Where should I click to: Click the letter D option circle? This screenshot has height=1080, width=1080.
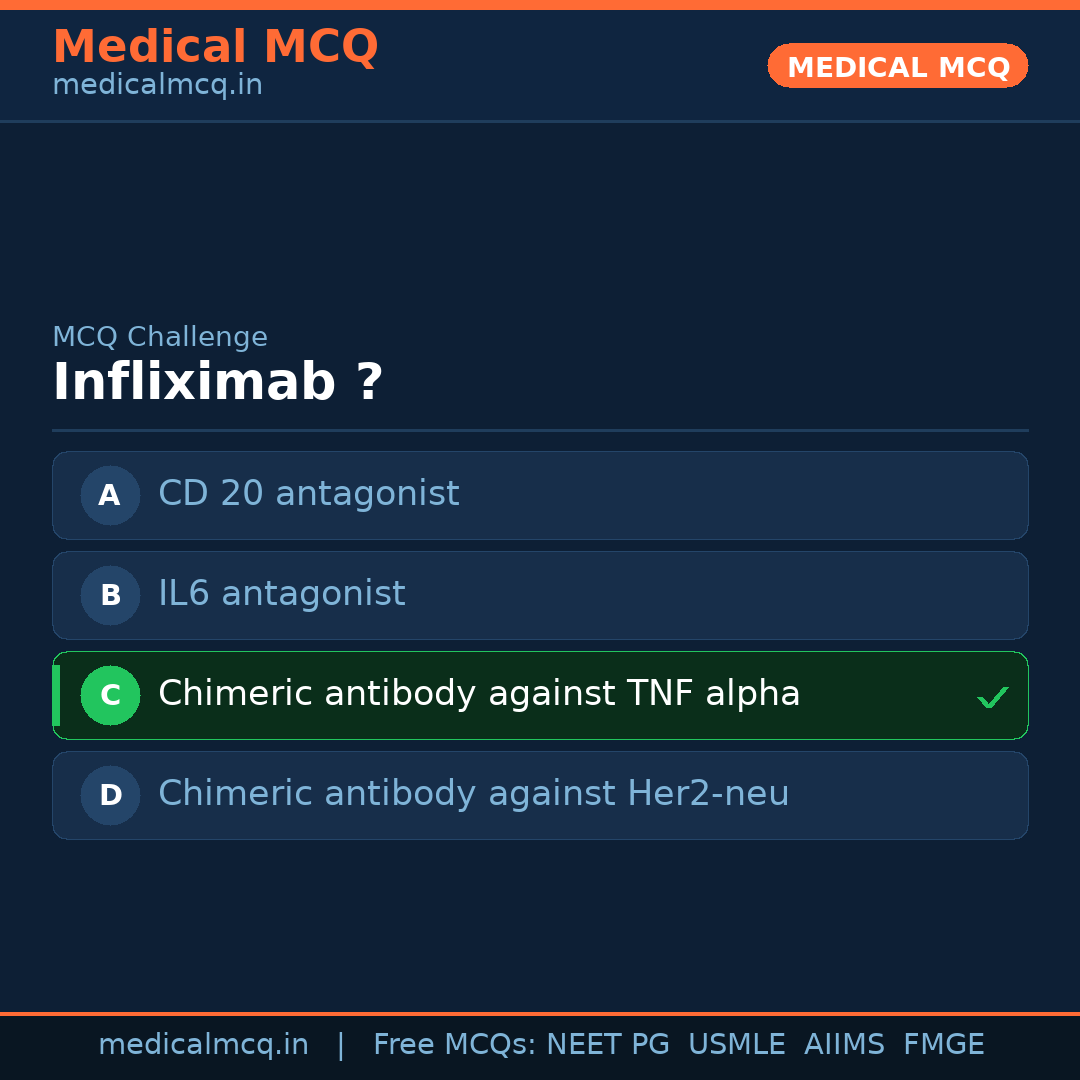pyautogui.click(x=110, y=795)
